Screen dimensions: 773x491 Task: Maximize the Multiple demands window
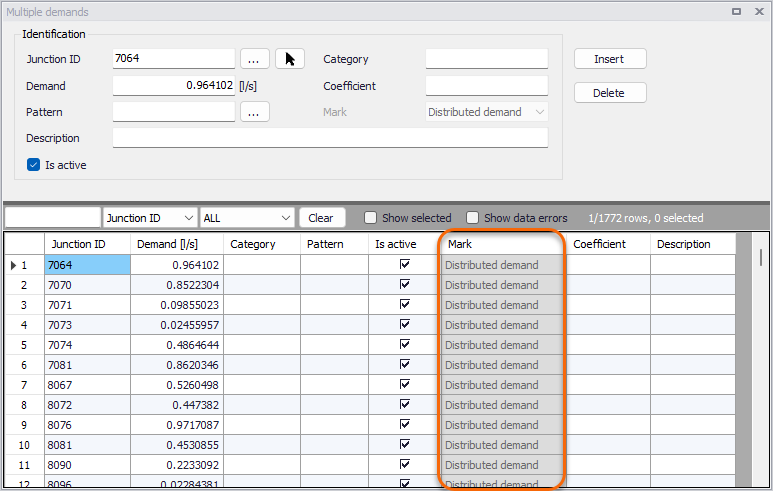coord(737,11)
